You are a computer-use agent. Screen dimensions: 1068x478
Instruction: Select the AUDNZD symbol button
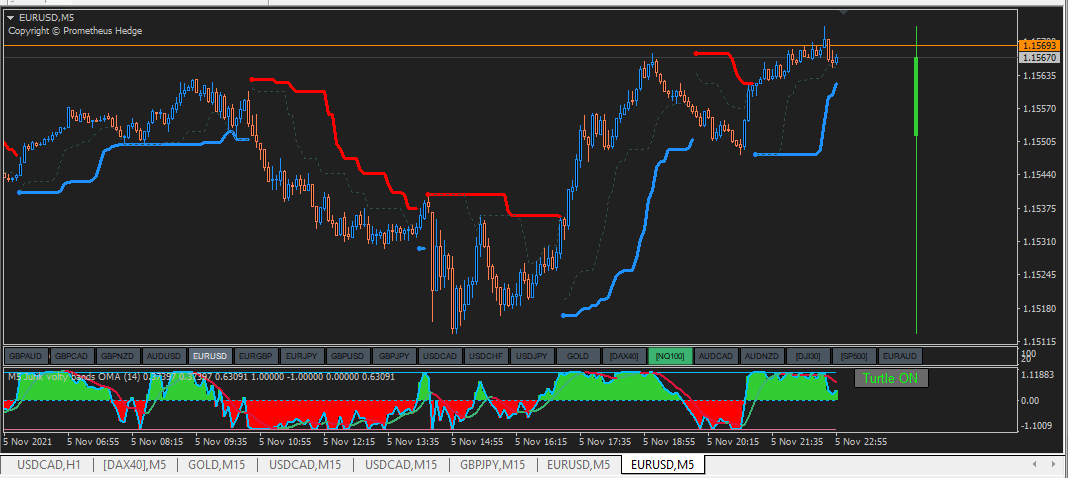tap(761, 356)
